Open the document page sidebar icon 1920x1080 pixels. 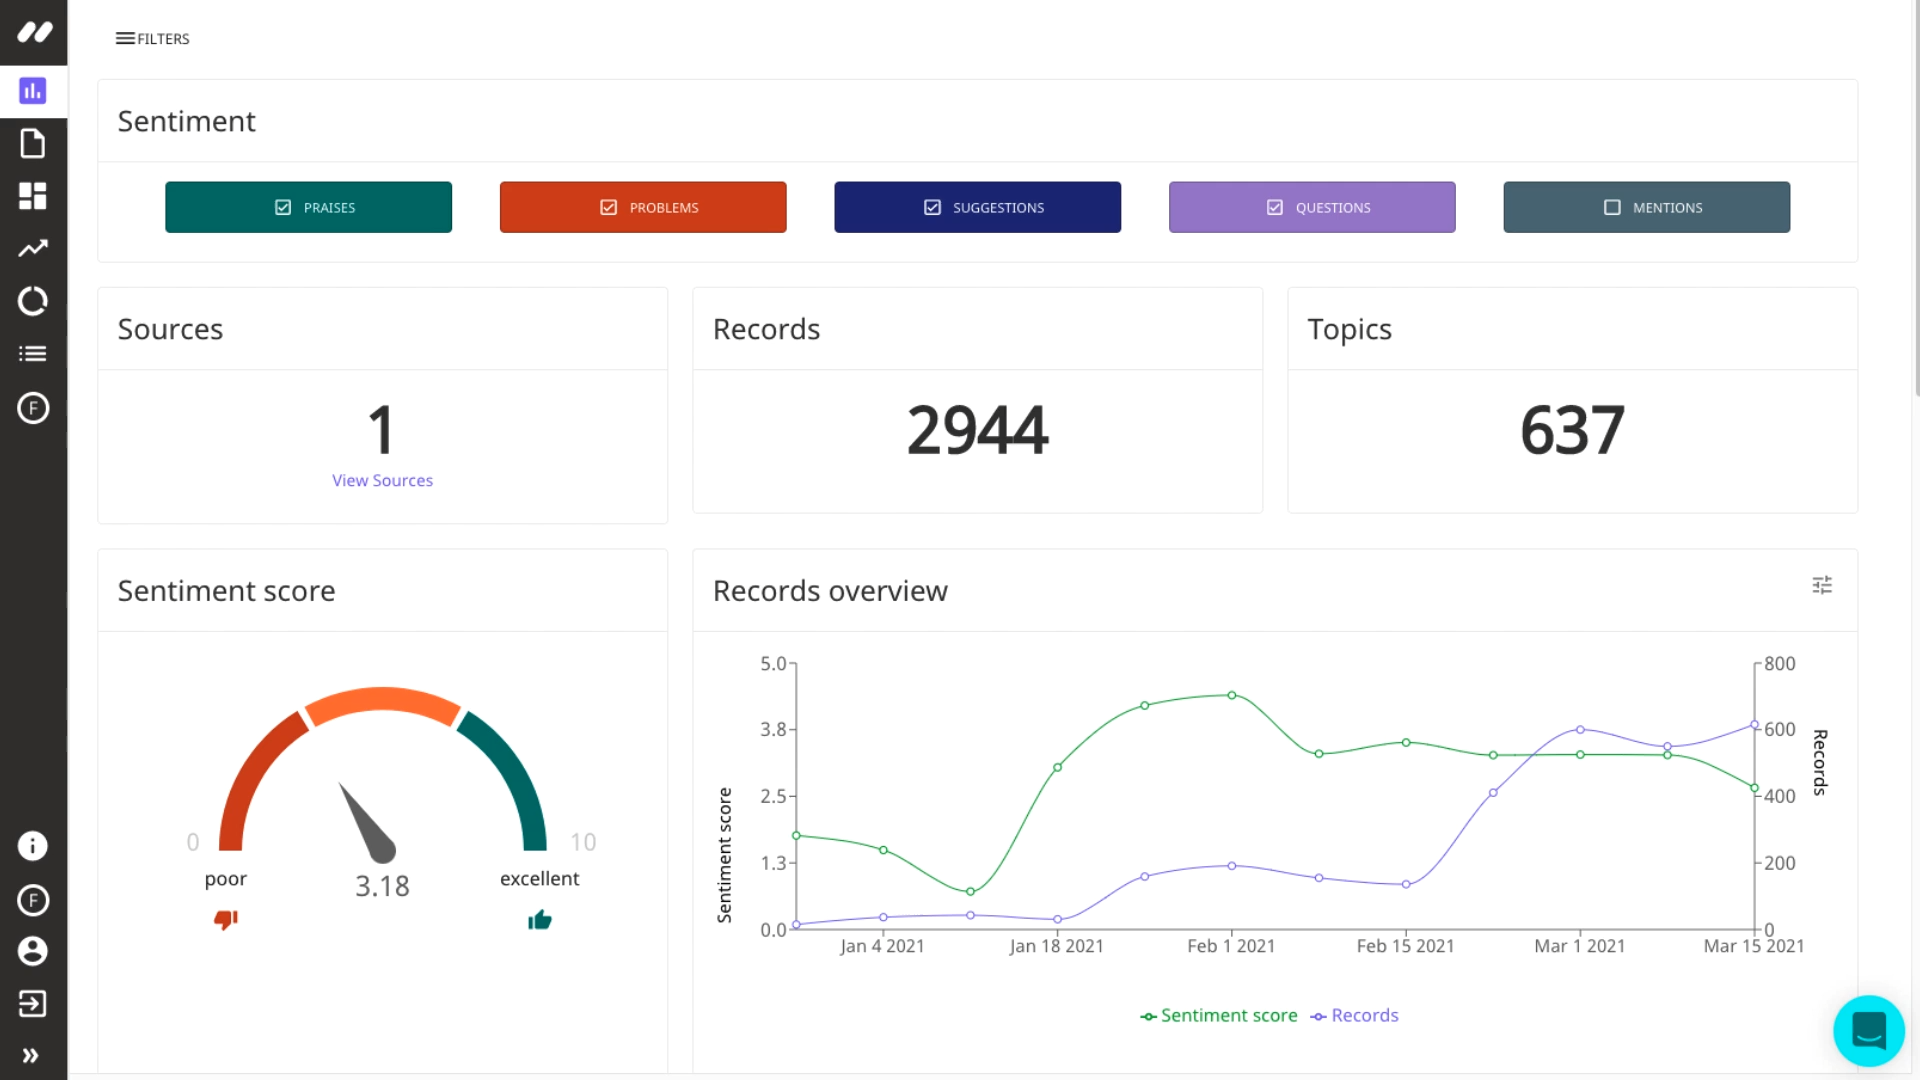point(33,144)
